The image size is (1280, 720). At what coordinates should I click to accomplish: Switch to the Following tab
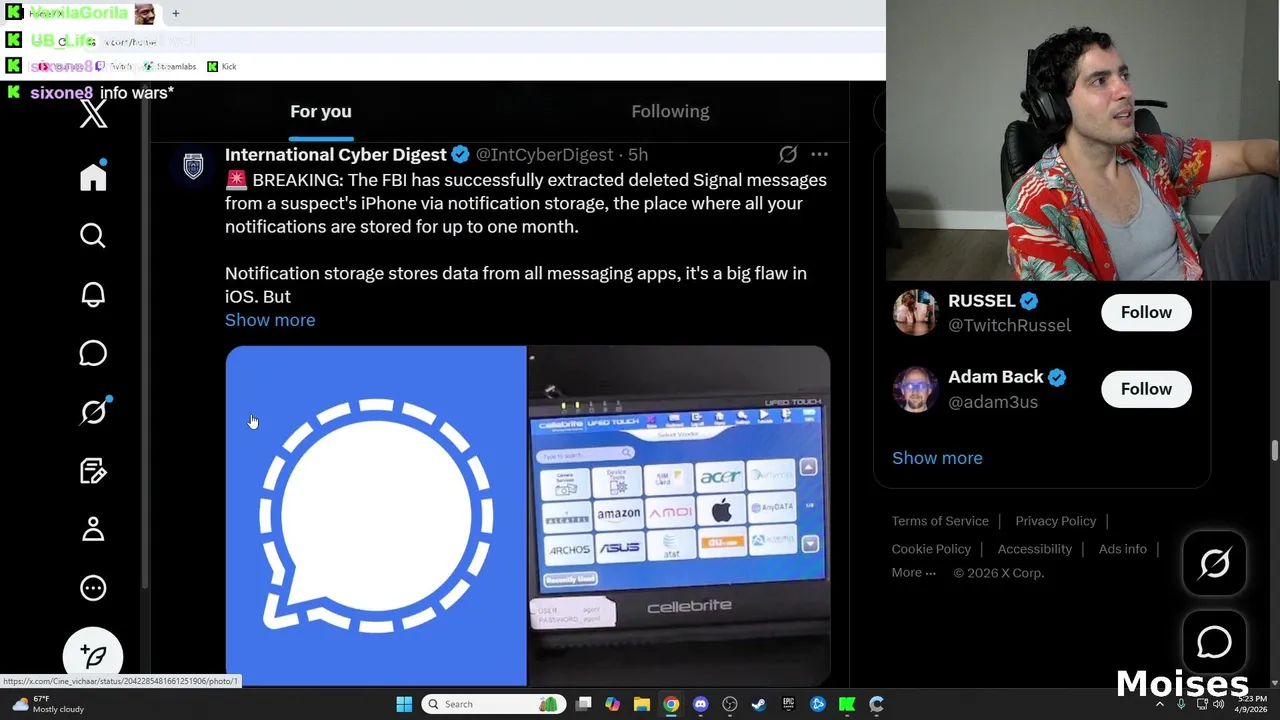(670, 111)
